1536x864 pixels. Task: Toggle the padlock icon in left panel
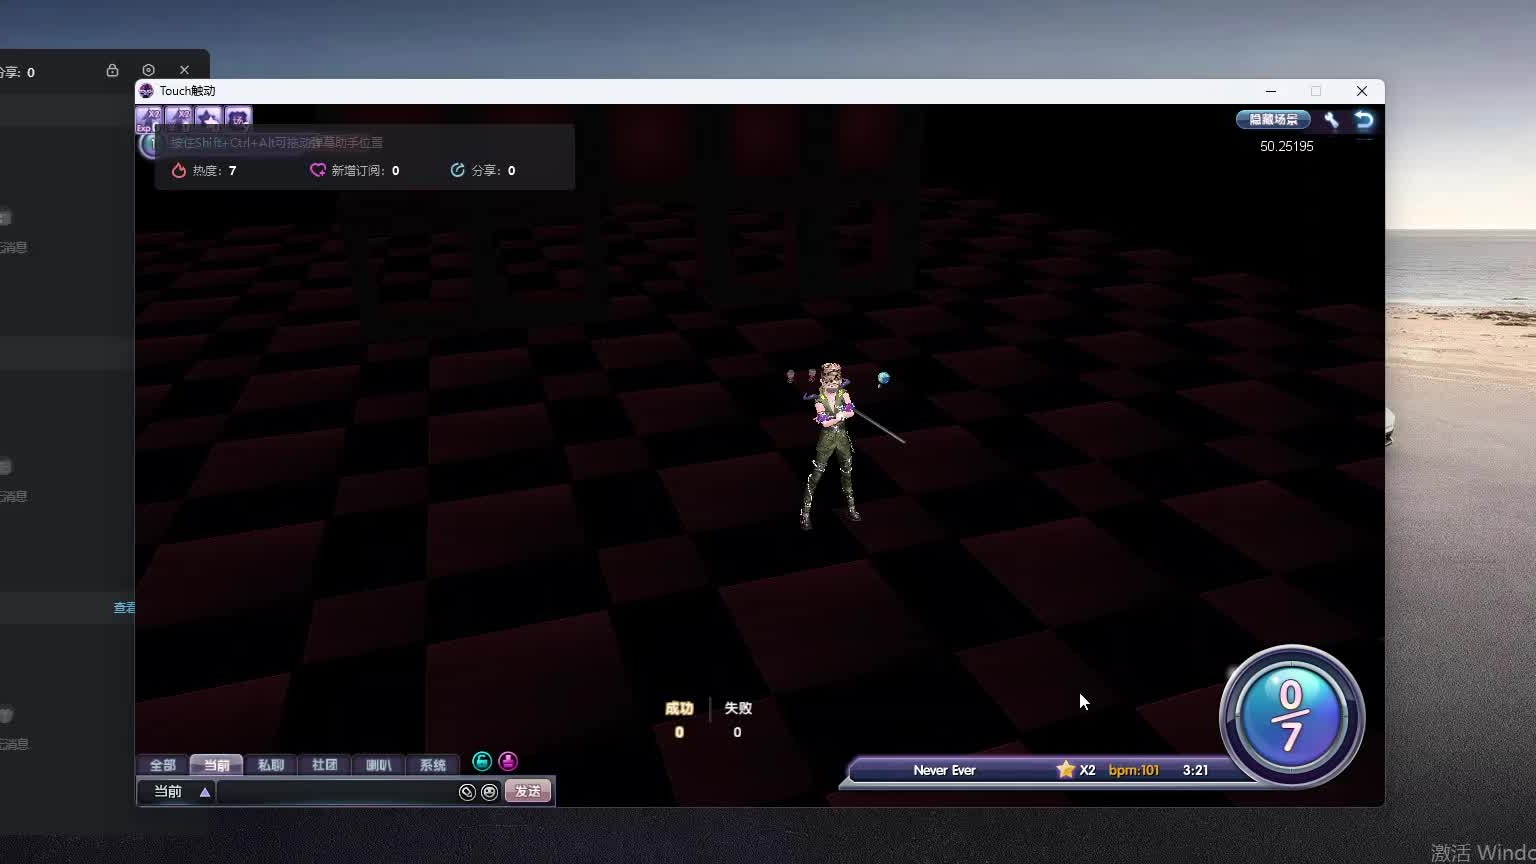click(x=112, y=71)
